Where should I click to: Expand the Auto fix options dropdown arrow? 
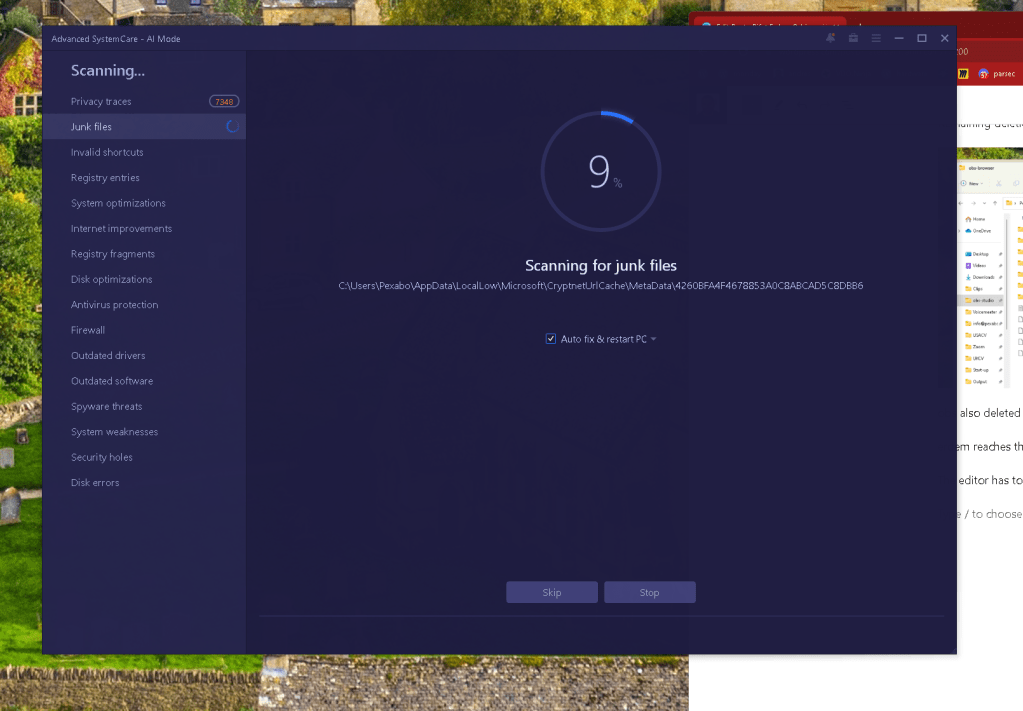(x=653, y=339)
